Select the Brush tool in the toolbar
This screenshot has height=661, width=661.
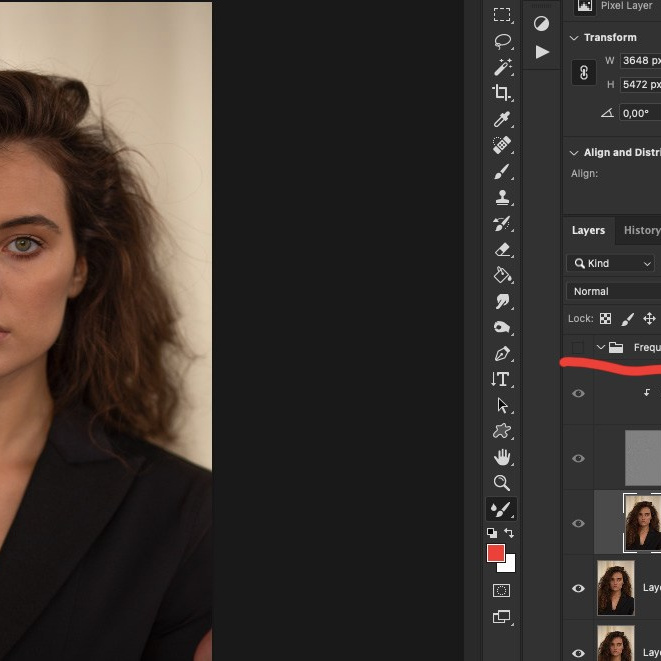point(502,172)
